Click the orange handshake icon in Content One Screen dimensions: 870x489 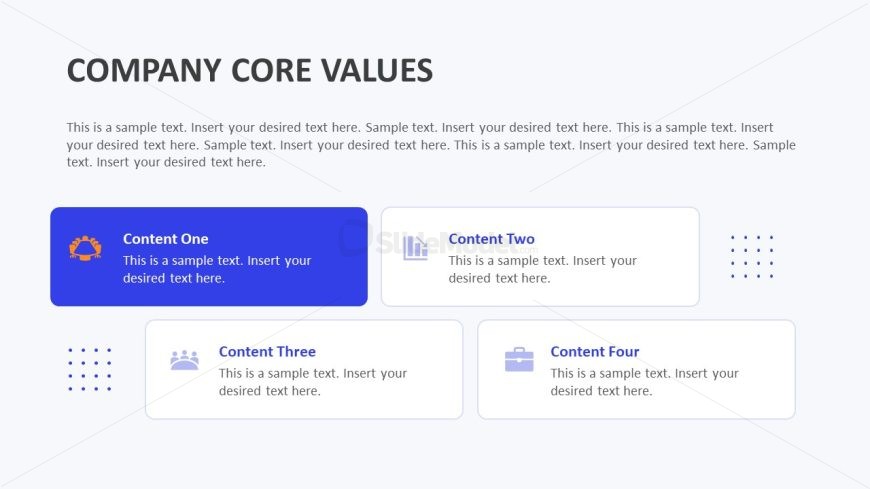click(85, 248)
